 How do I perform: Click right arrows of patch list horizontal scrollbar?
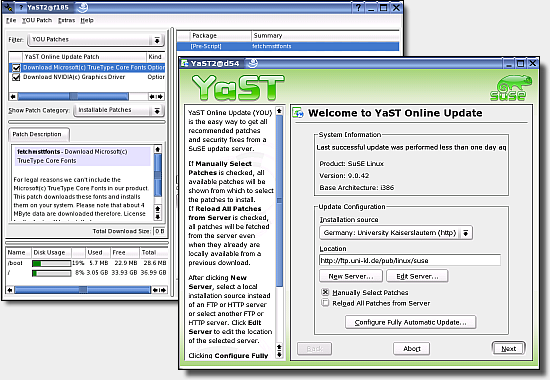coord(156,96)
